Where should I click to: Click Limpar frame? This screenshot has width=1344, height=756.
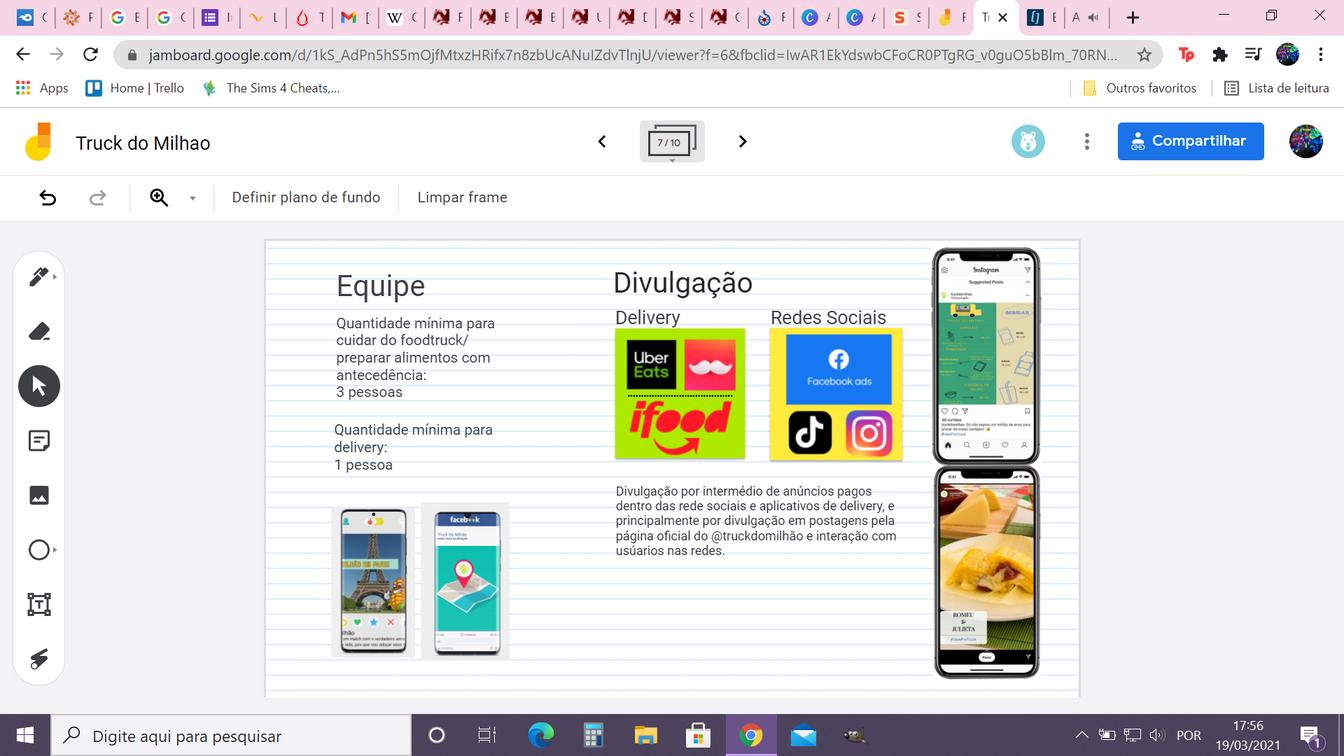[462, 198]
